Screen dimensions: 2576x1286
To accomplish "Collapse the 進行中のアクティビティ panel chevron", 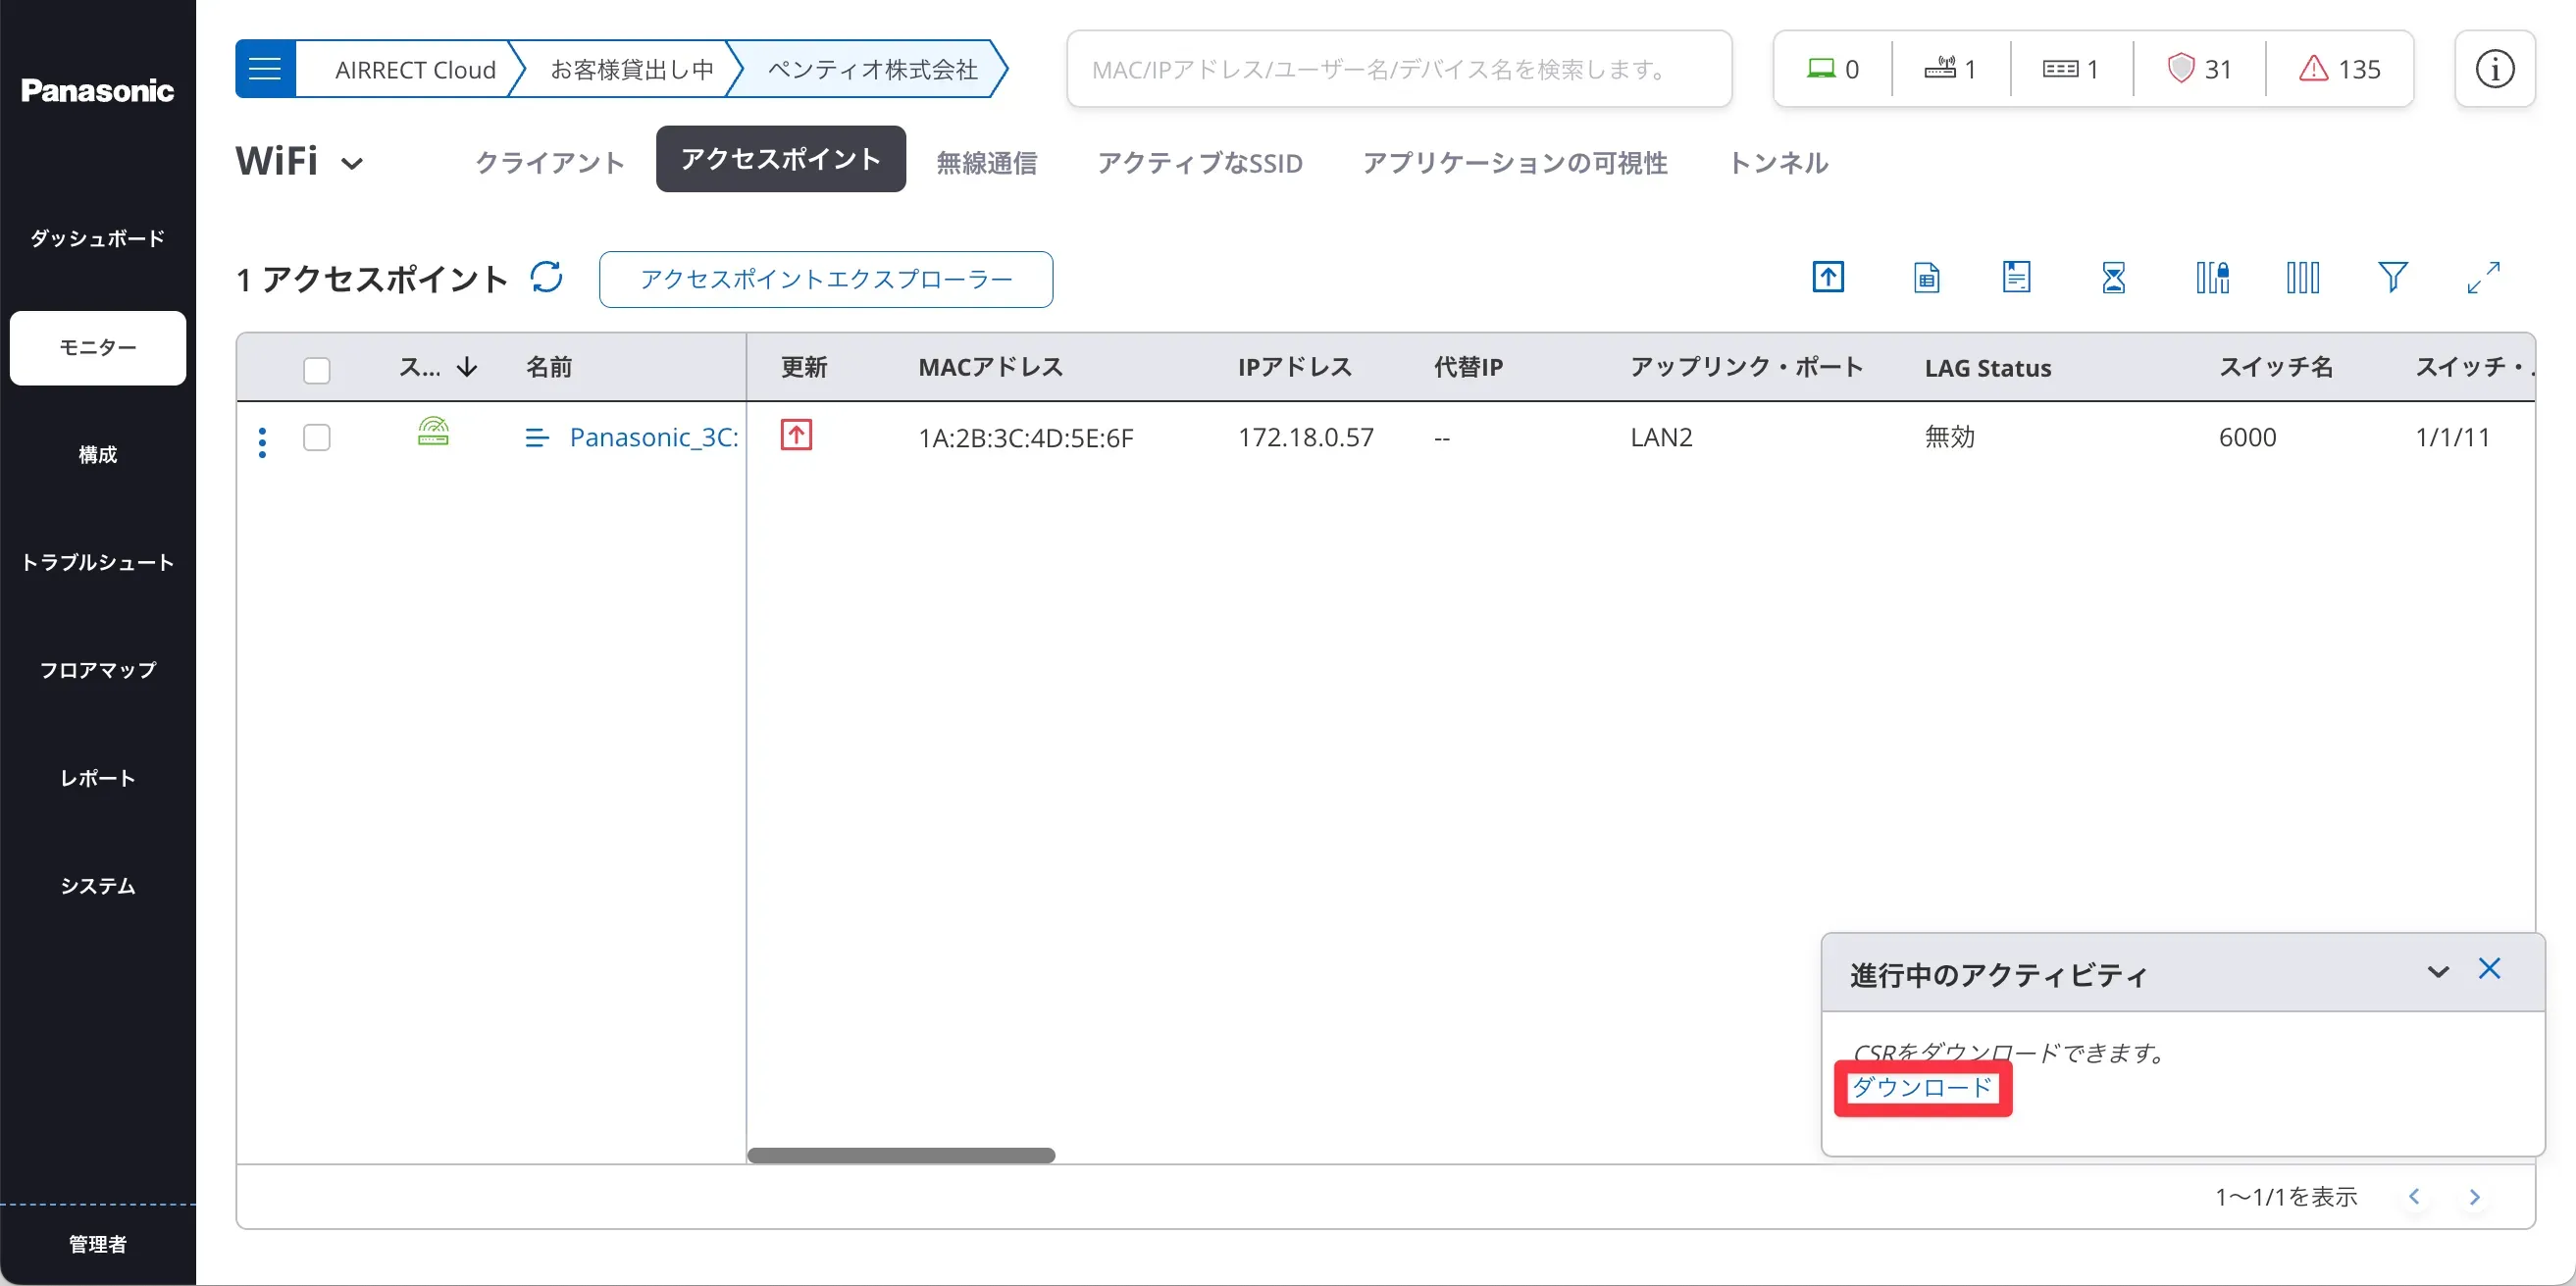I will (x=2438, y=972).
